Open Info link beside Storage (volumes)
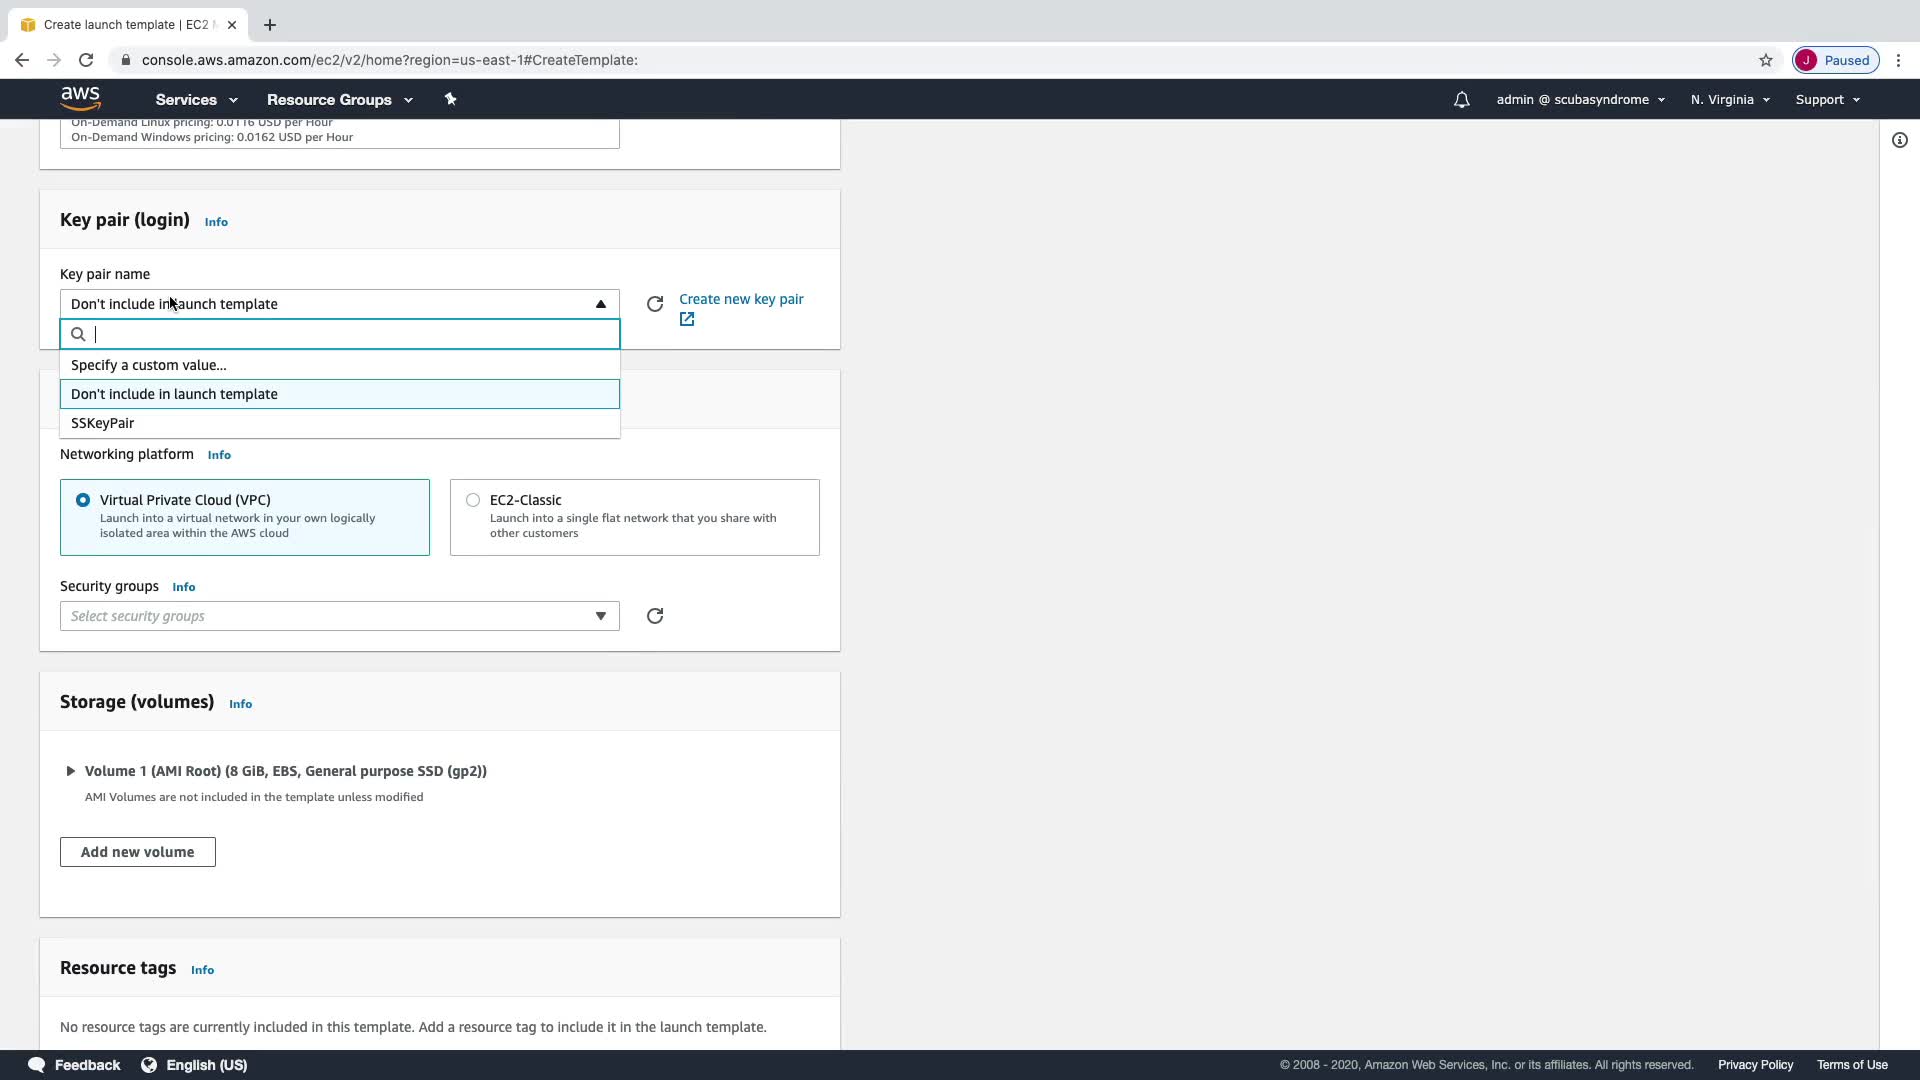The height and width of the screenshot is (1080, 1920). [240, 704]
